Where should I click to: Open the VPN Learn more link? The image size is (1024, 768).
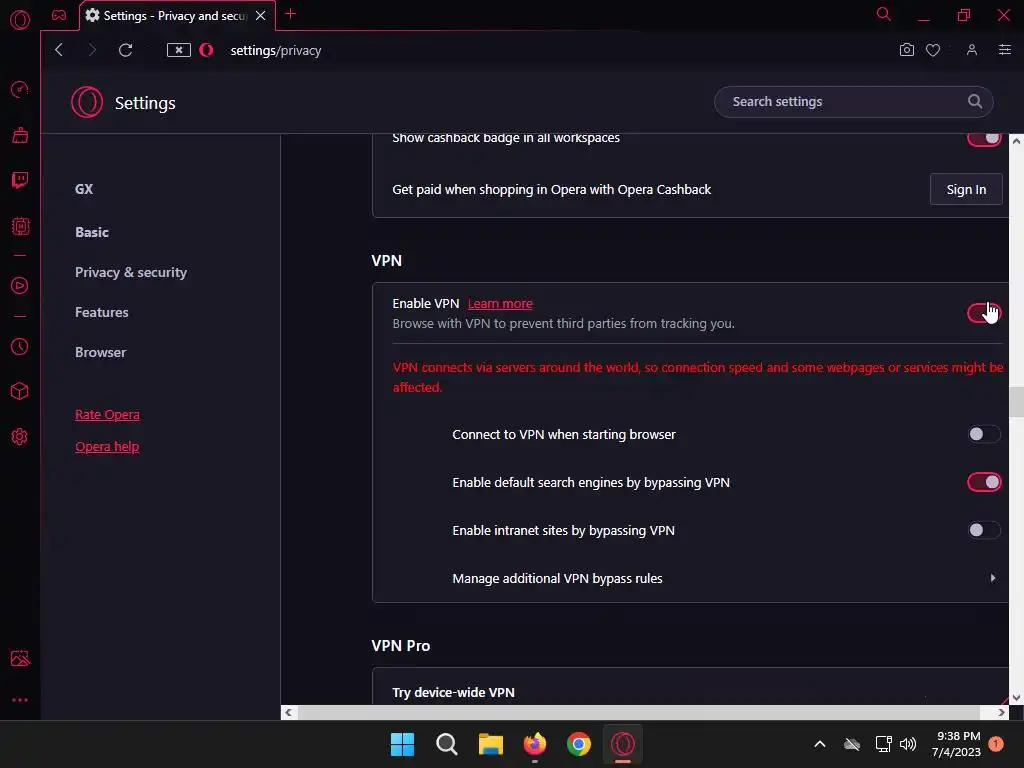pyautogui.click(x=500, y=304)
